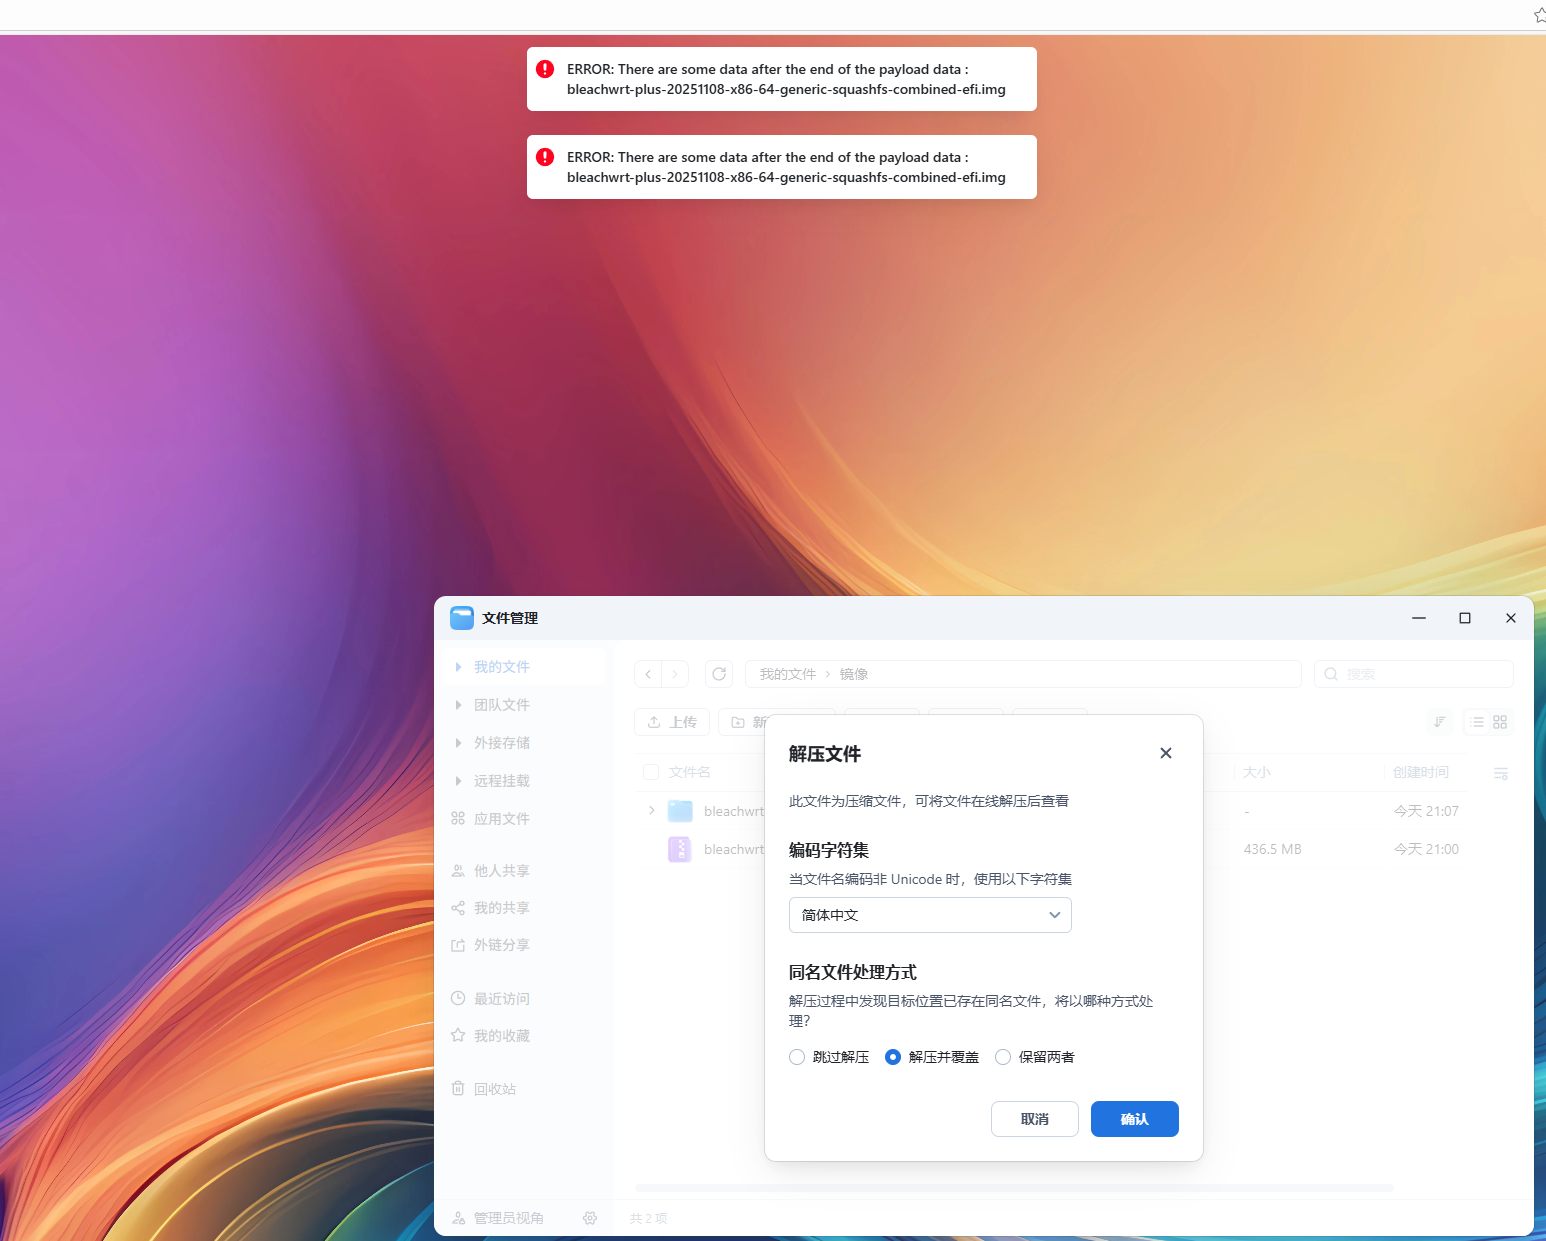Click 镜像 in the breadcrumb path
Screen dimensions: 1546x1241
(854, 674)
